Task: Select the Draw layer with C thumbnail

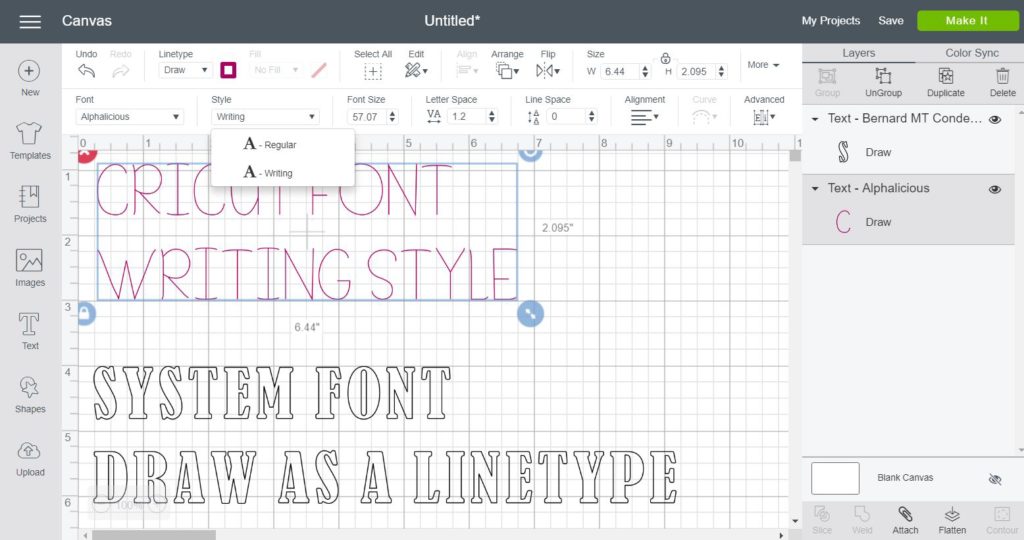Action: tap(908, 222)
